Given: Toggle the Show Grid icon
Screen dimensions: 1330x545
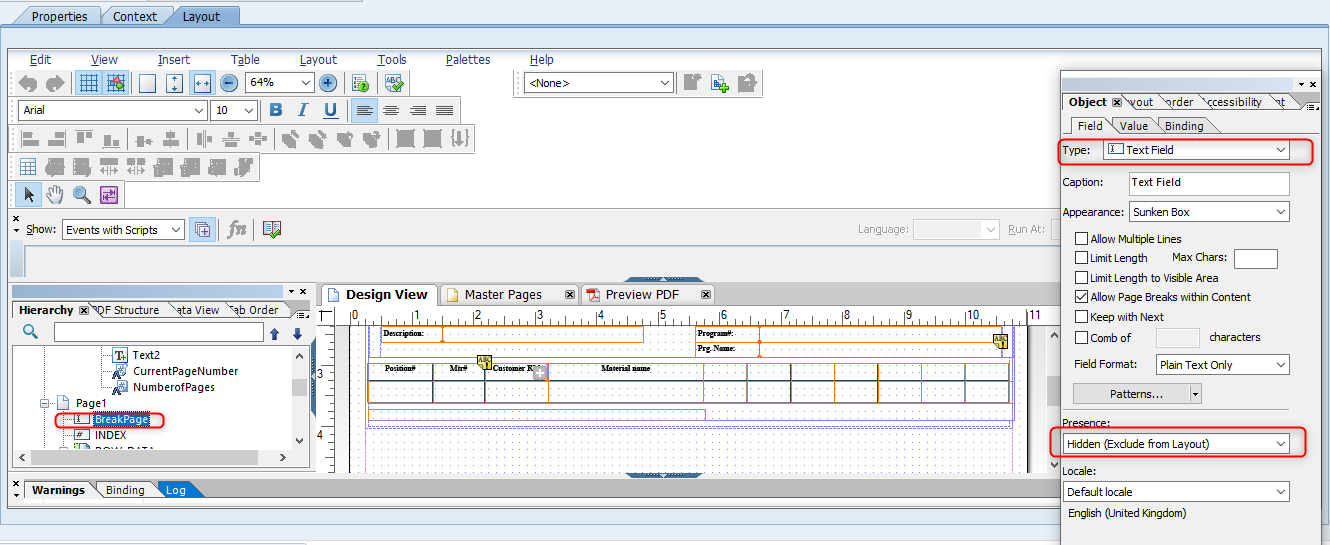Looking at the screenshot, I should click(x=89, y=83).
